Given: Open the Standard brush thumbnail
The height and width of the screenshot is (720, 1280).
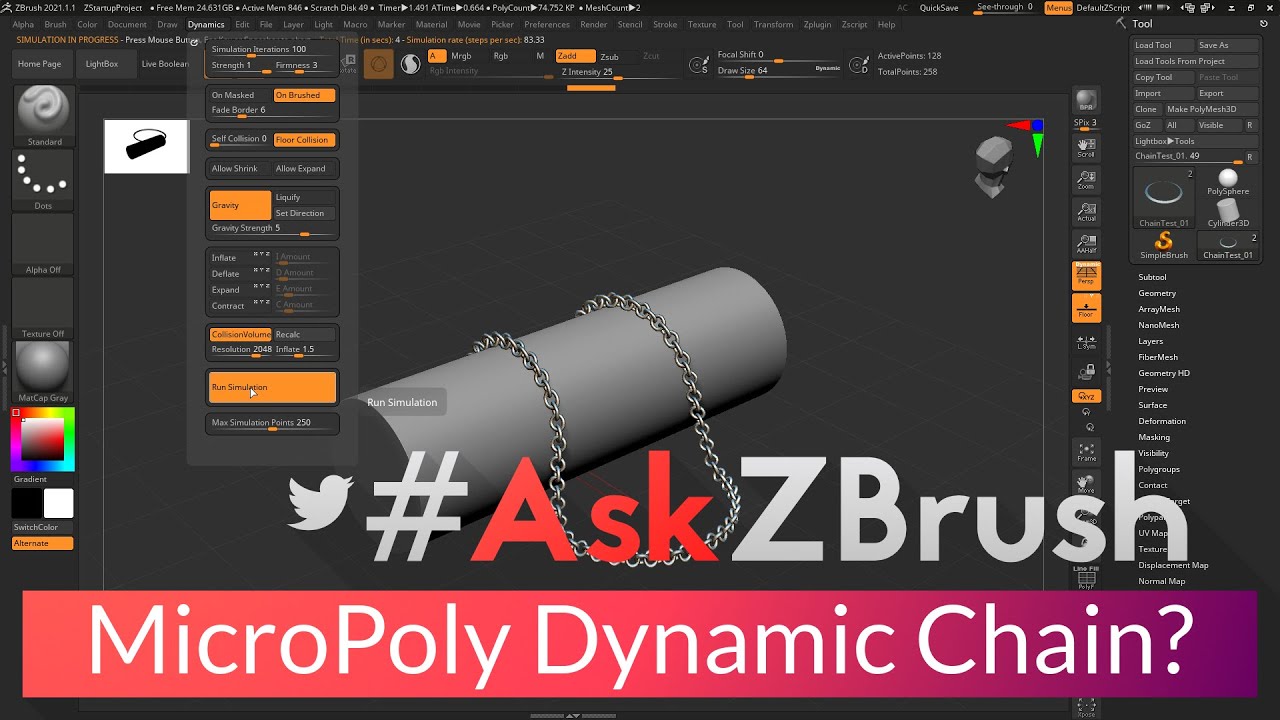Looking at the screenshot, I should (44, 116).
